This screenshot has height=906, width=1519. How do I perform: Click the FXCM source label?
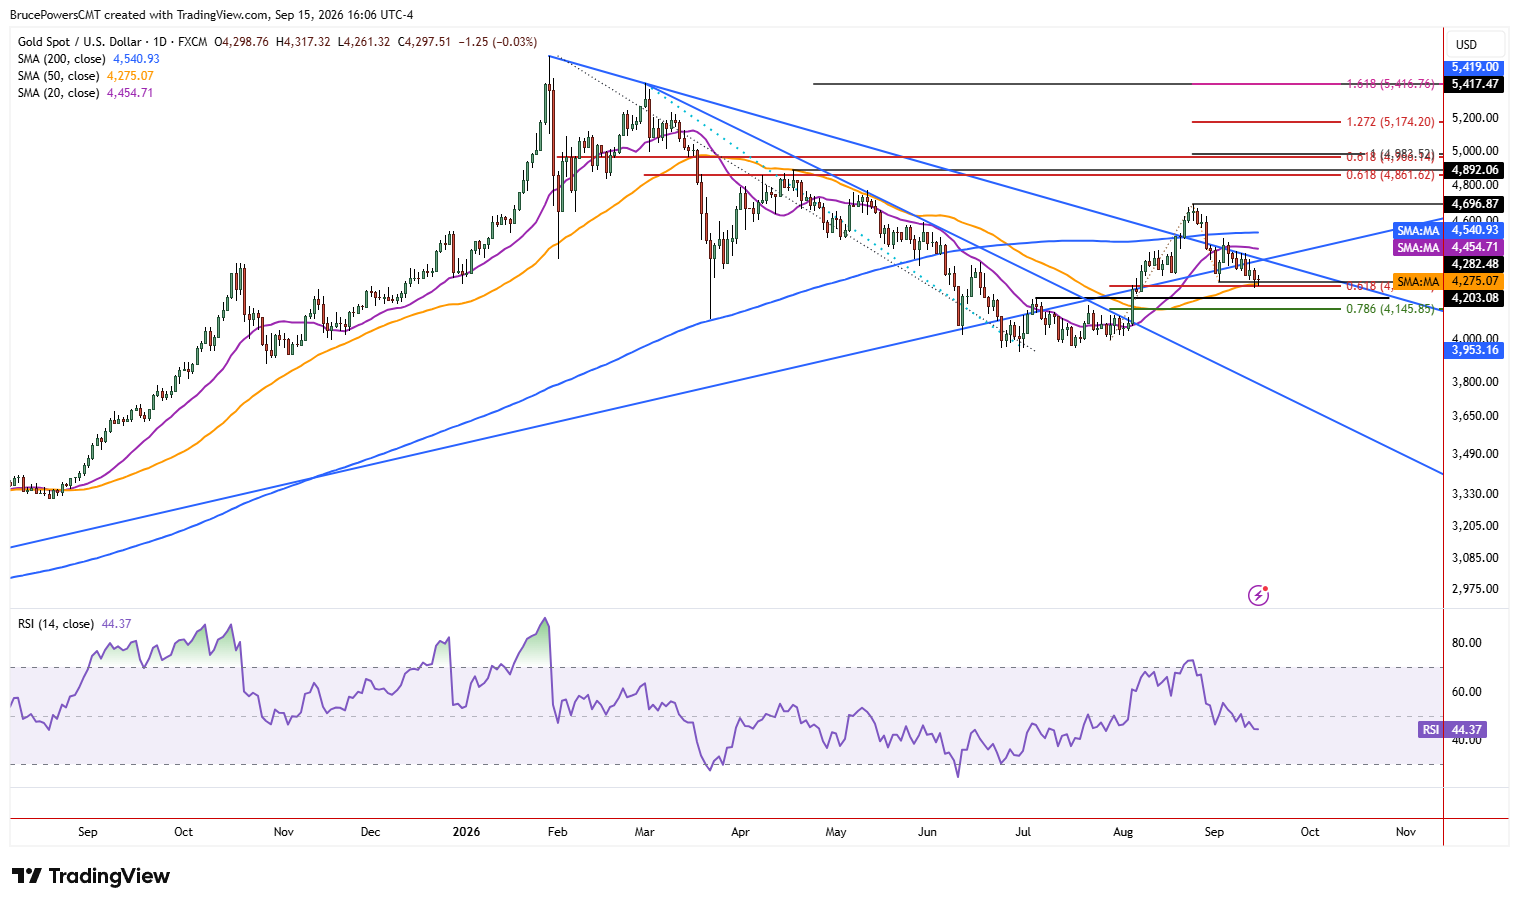[x=192, y=42]
